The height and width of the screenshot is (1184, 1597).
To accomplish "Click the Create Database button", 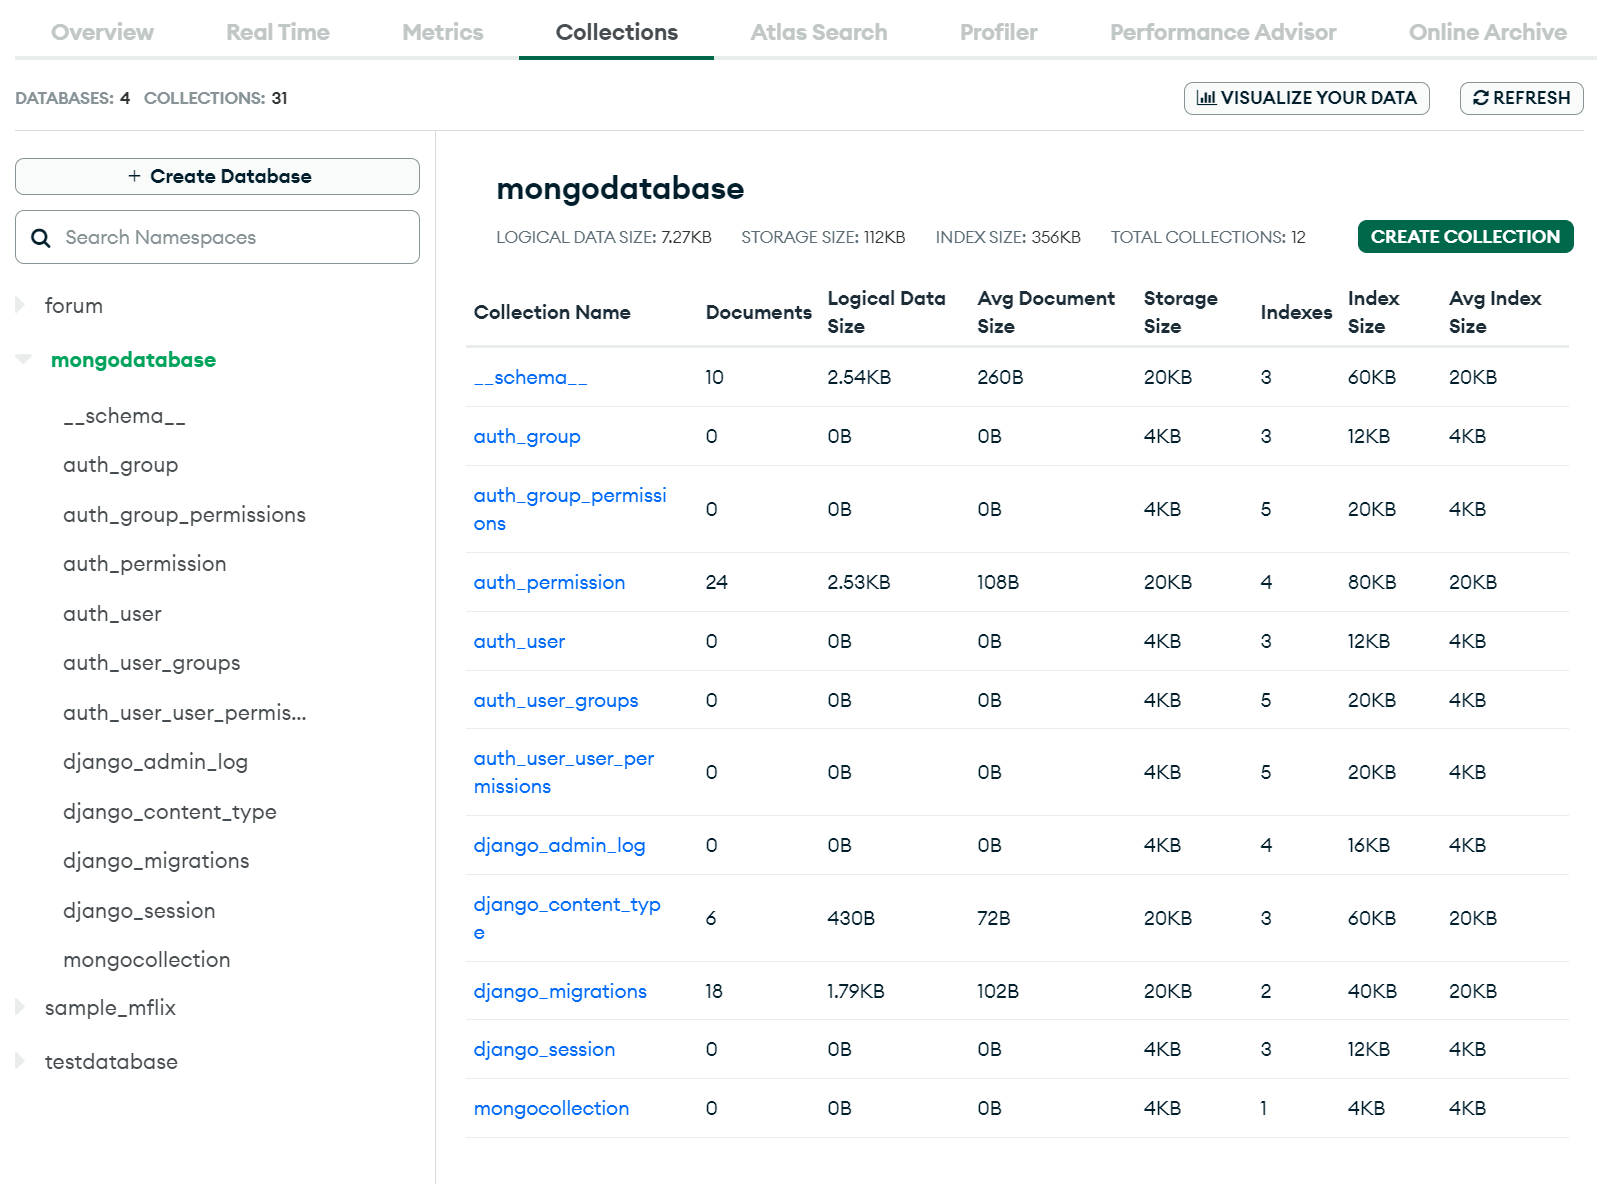I will [x=217, y=176].
